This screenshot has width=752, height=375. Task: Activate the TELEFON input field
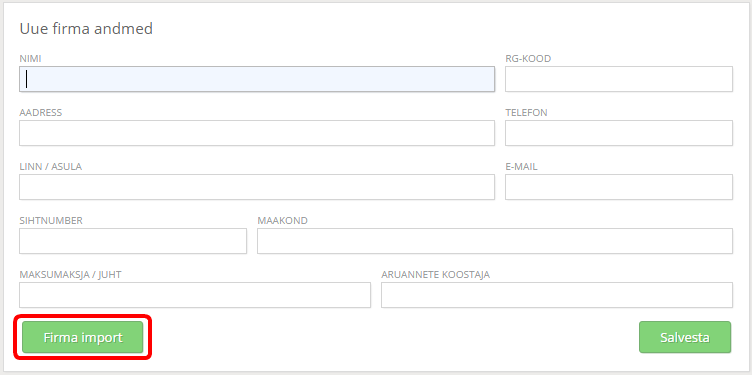(619, 133)
